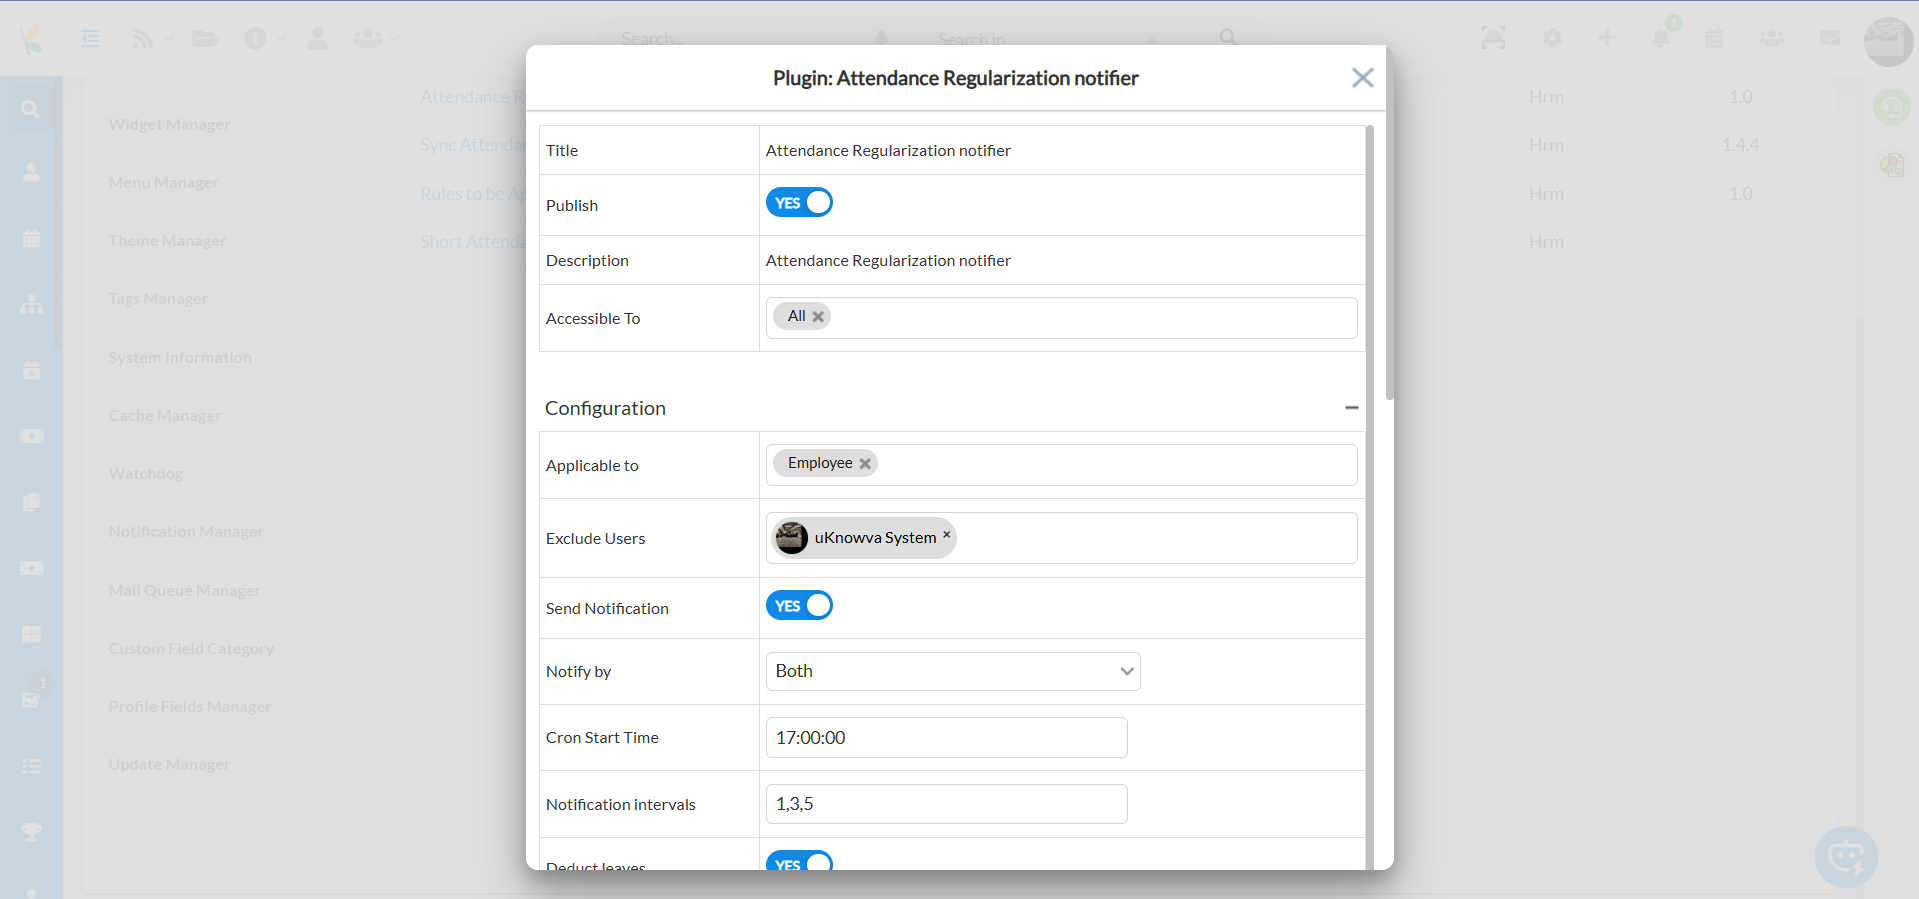Collapse the Configuration section

[1351, 408]
